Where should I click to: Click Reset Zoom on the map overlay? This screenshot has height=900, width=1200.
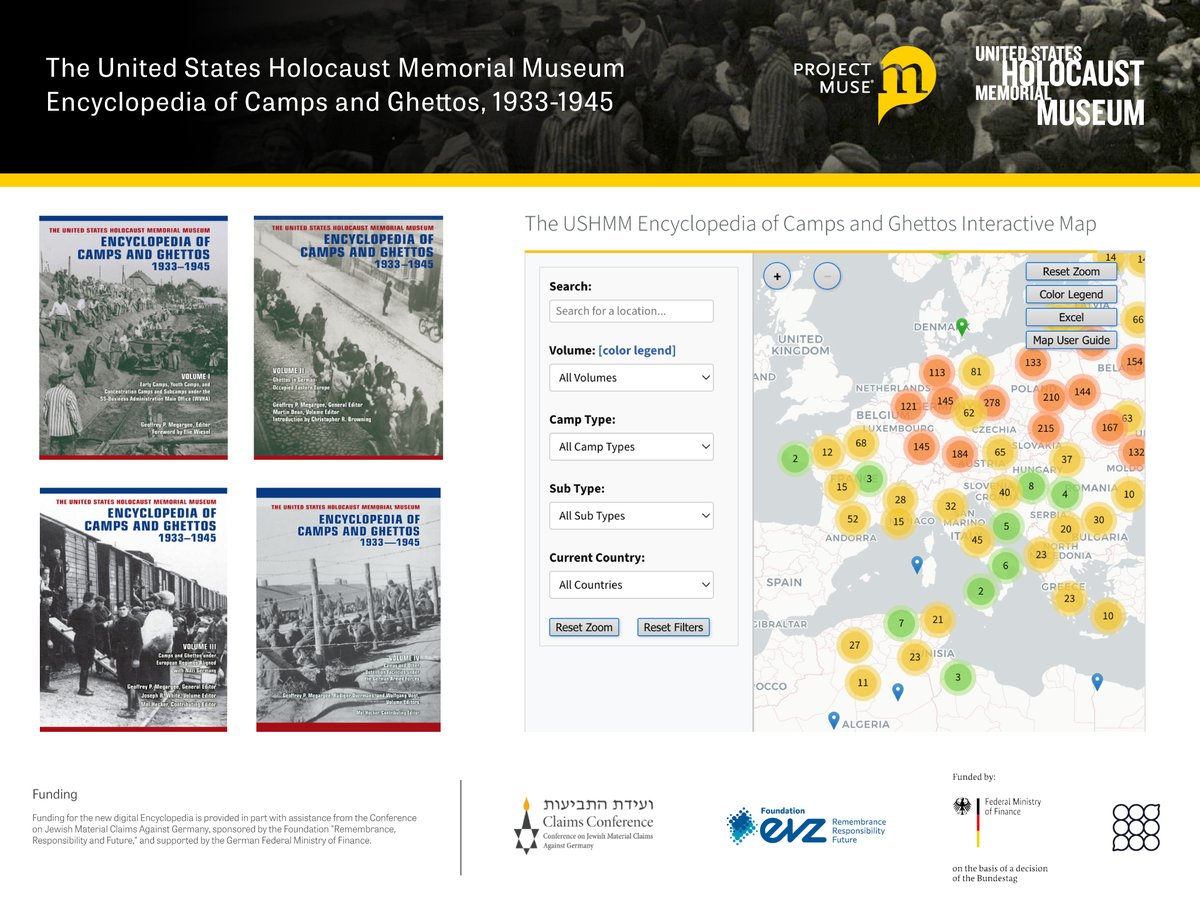pos(1071,271)
